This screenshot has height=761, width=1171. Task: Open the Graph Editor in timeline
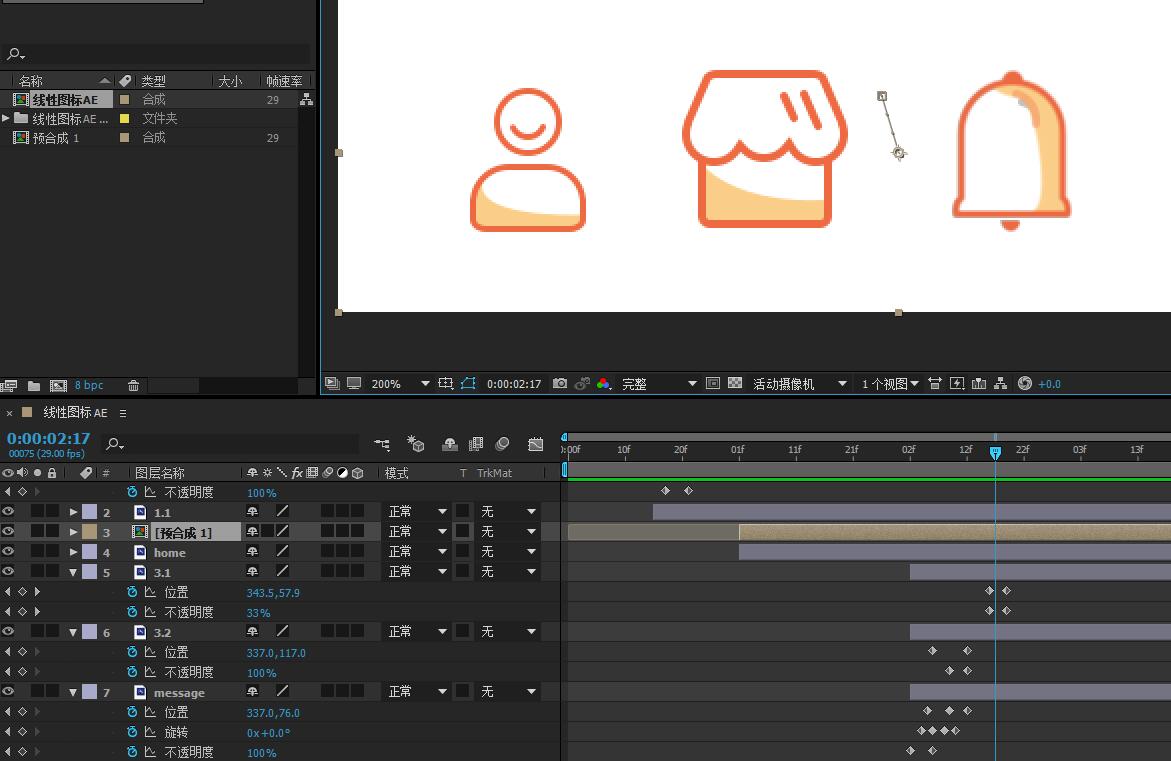(x=535, y=444)
